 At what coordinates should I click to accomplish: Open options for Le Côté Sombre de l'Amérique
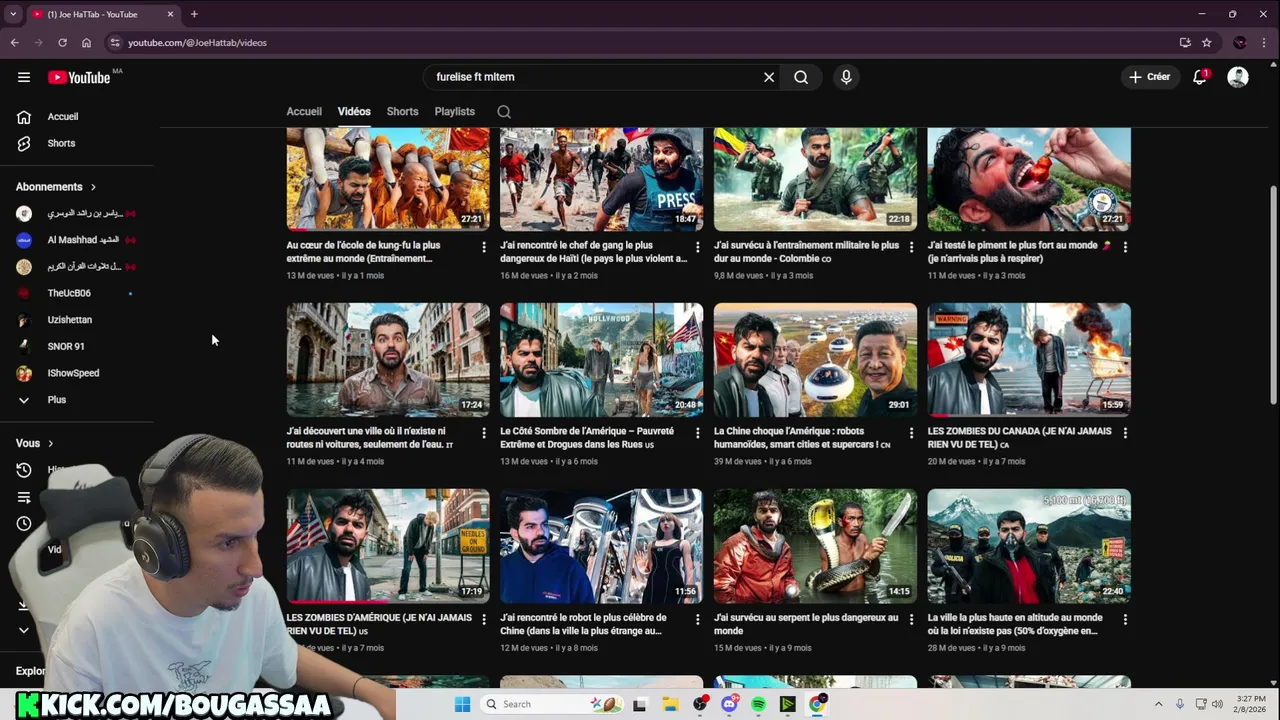point(698,433)
